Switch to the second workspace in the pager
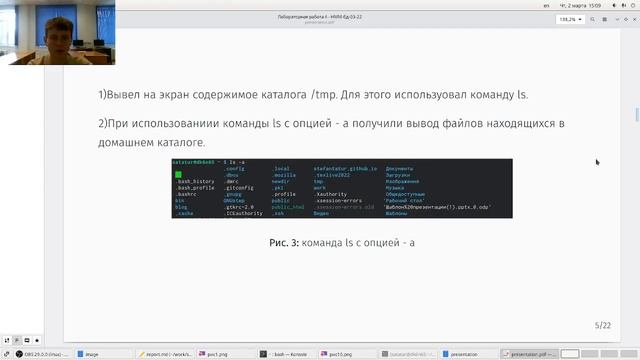 [590, 354]
